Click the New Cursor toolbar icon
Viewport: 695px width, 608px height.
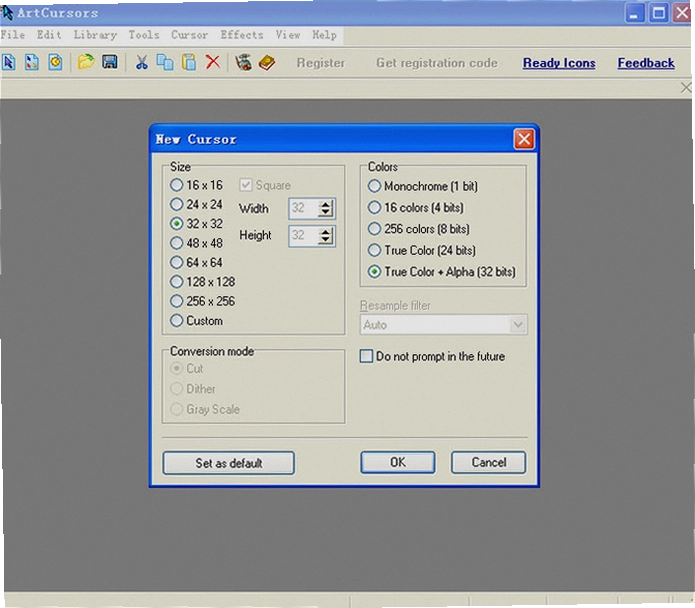pyautogui.click(x=9, y=62)
